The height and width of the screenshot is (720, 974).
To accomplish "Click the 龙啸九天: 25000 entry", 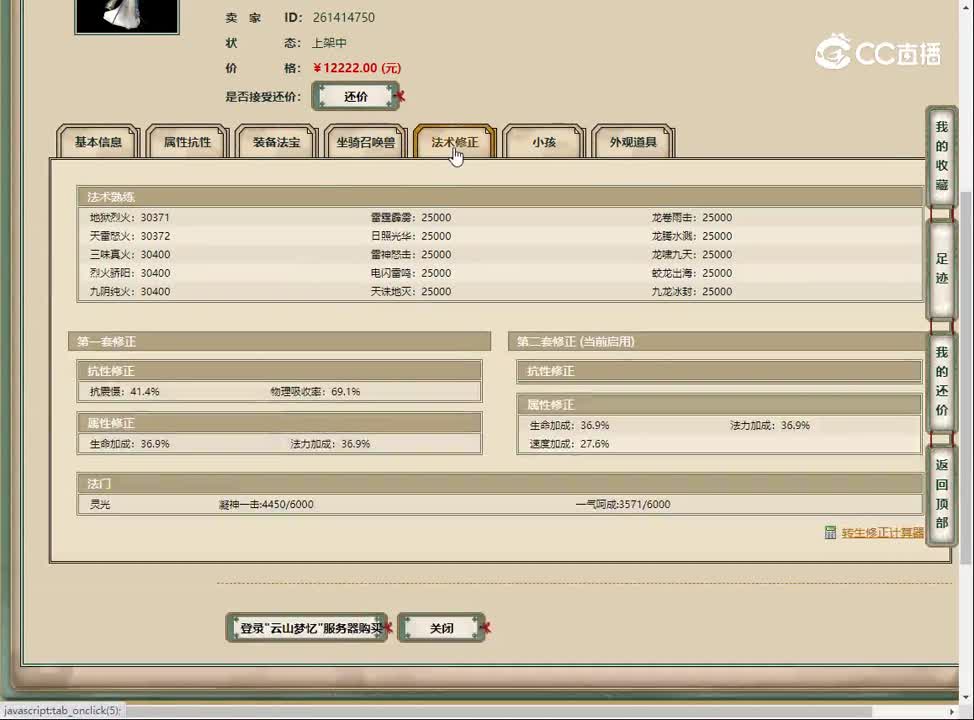I will click(x=691, y=255).
